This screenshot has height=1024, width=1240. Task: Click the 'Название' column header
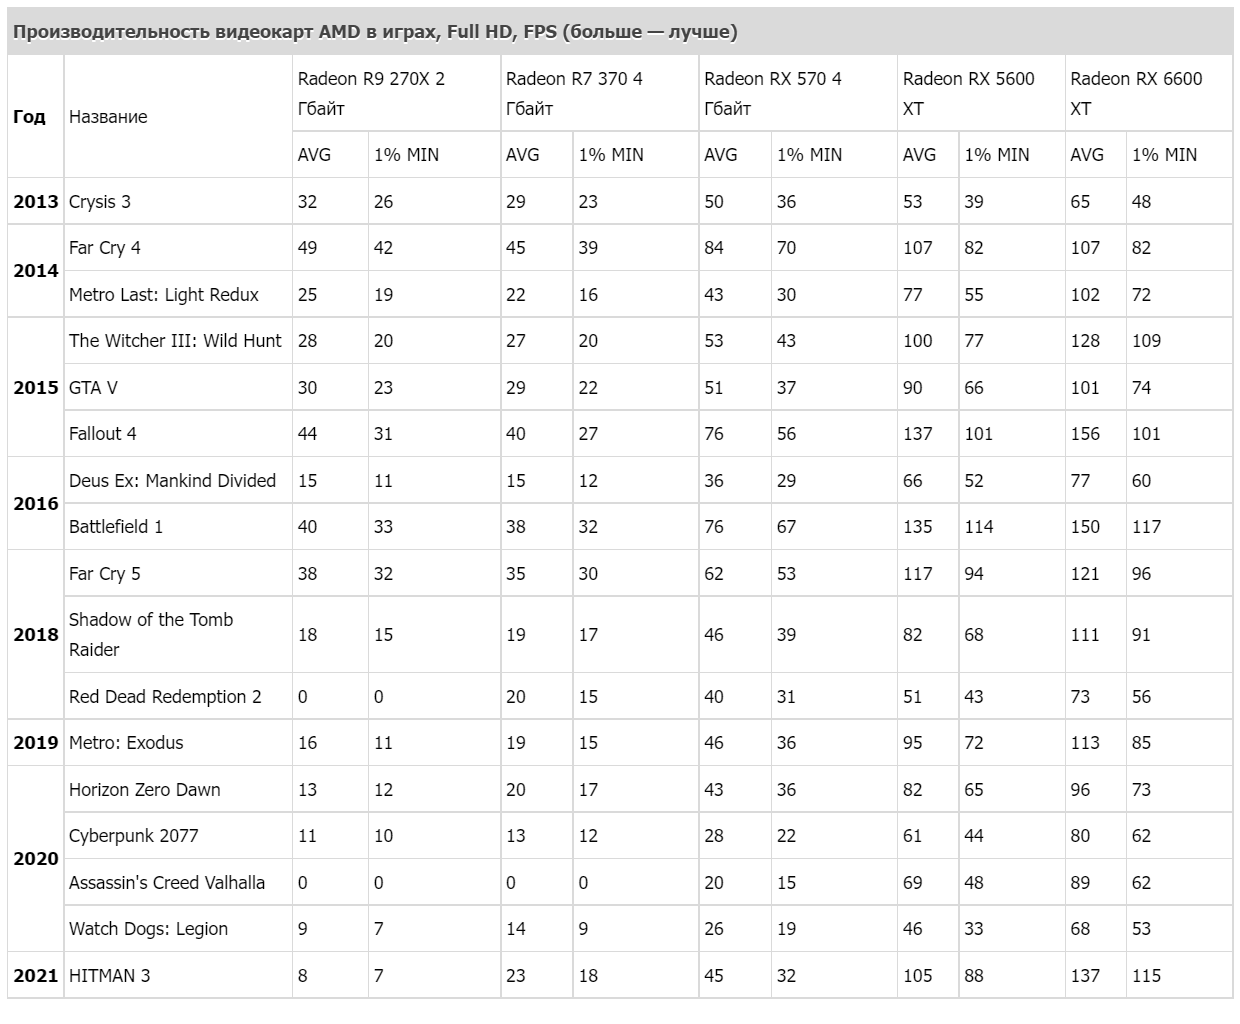pyautogui.click(x=108, y=117)
